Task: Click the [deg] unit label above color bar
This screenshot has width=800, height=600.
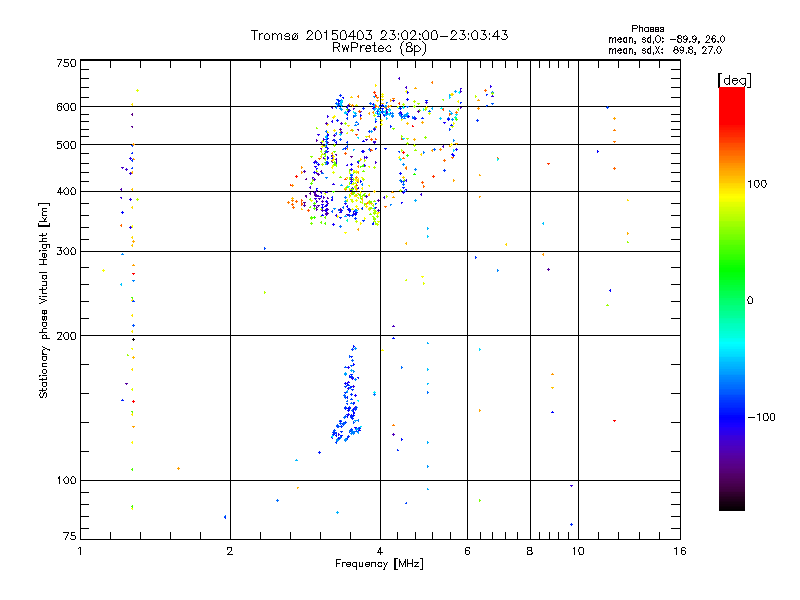Action: coord(734,81)
